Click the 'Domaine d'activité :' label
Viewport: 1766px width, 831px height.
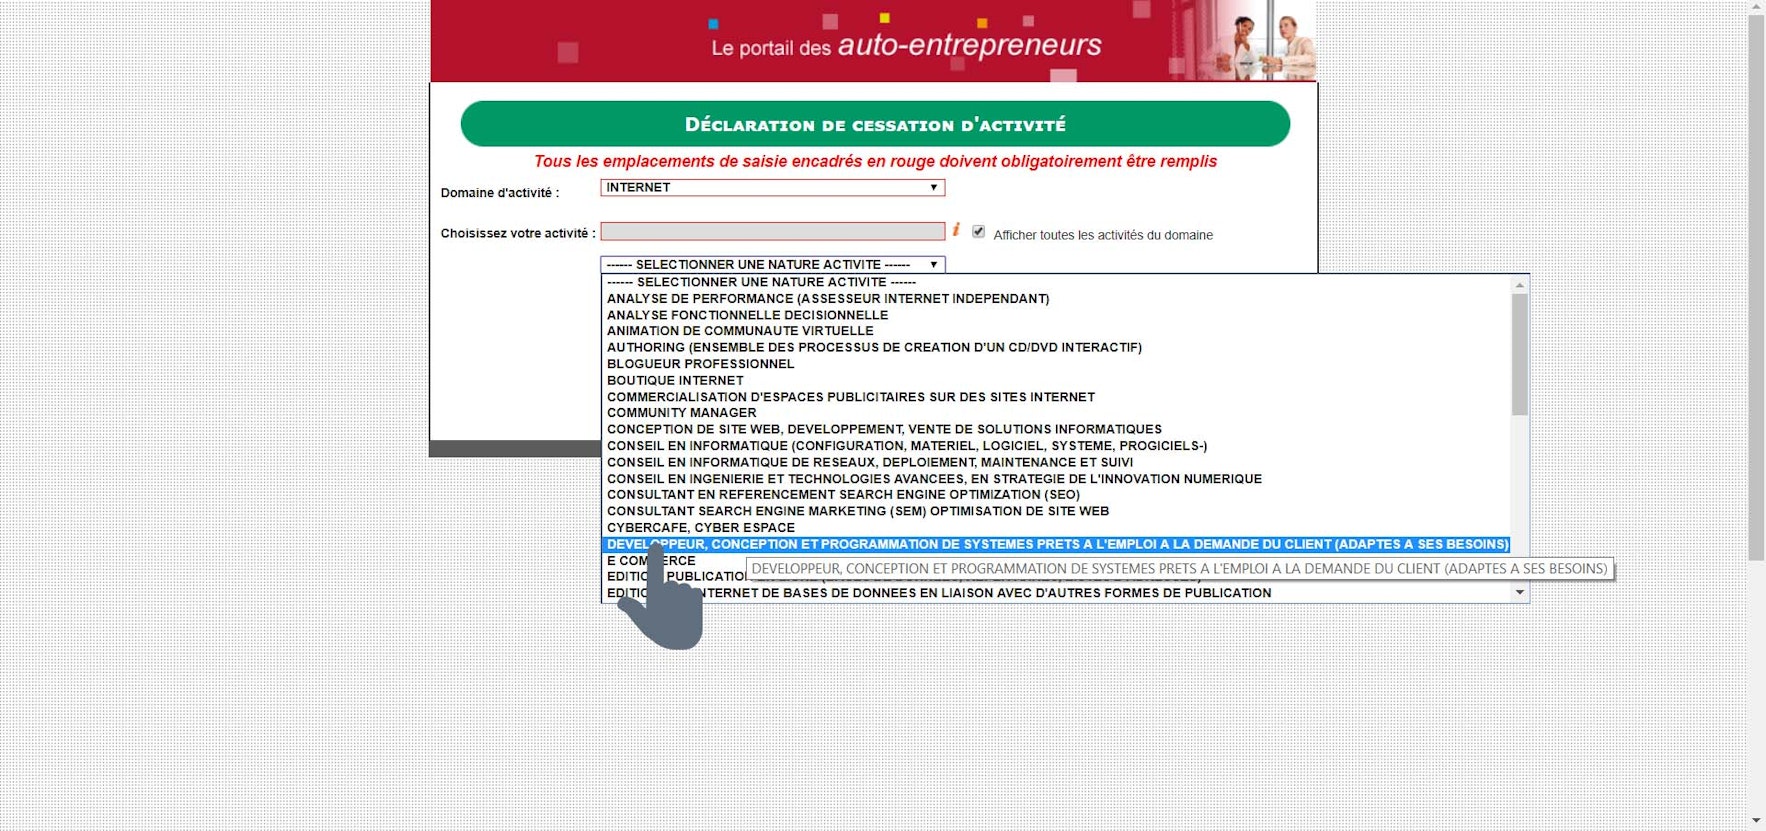click(500, 193)
